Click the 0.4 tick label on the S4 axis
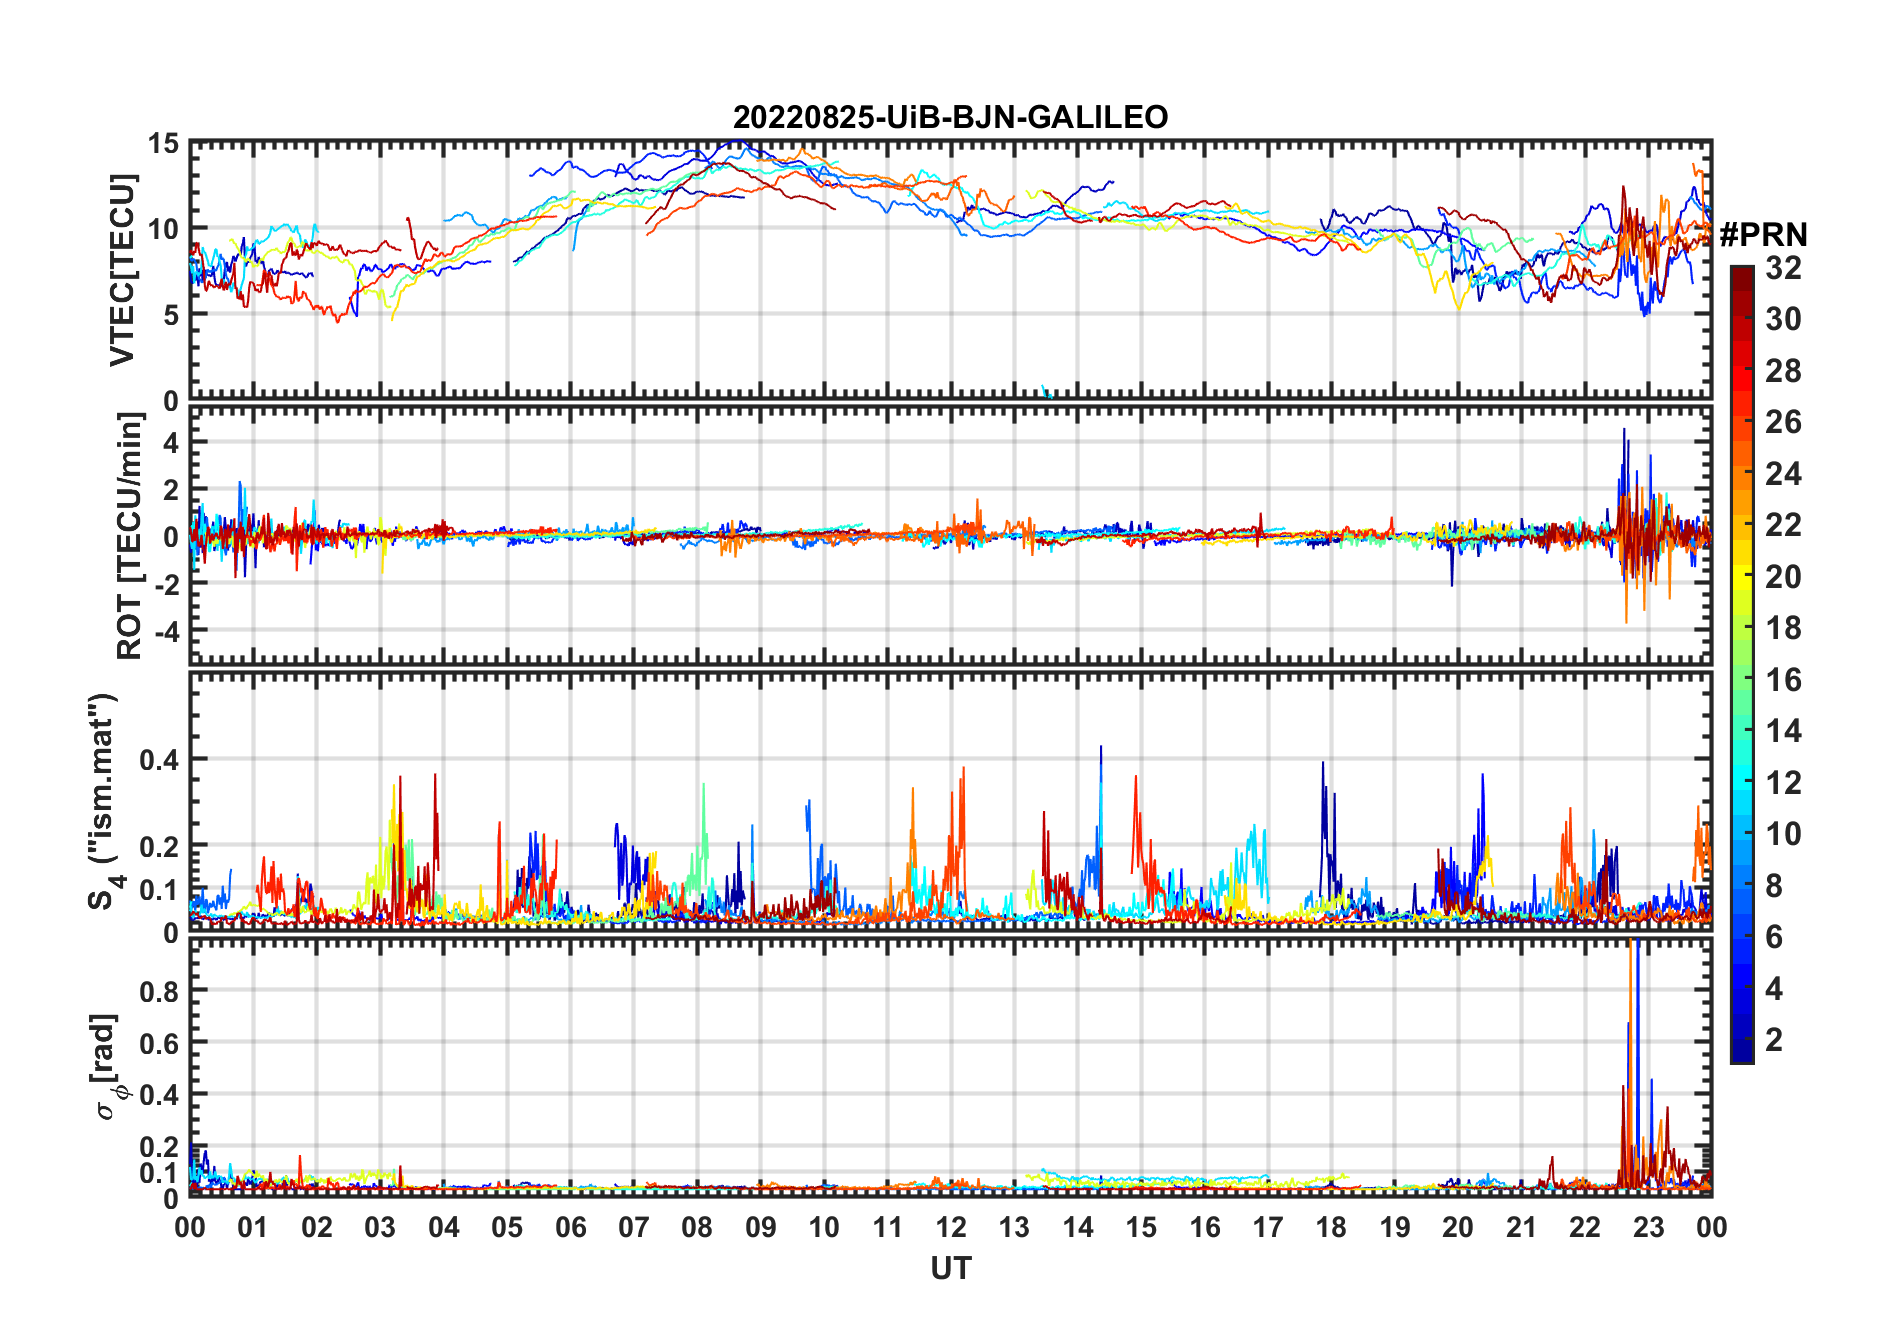 coord(158,760)
